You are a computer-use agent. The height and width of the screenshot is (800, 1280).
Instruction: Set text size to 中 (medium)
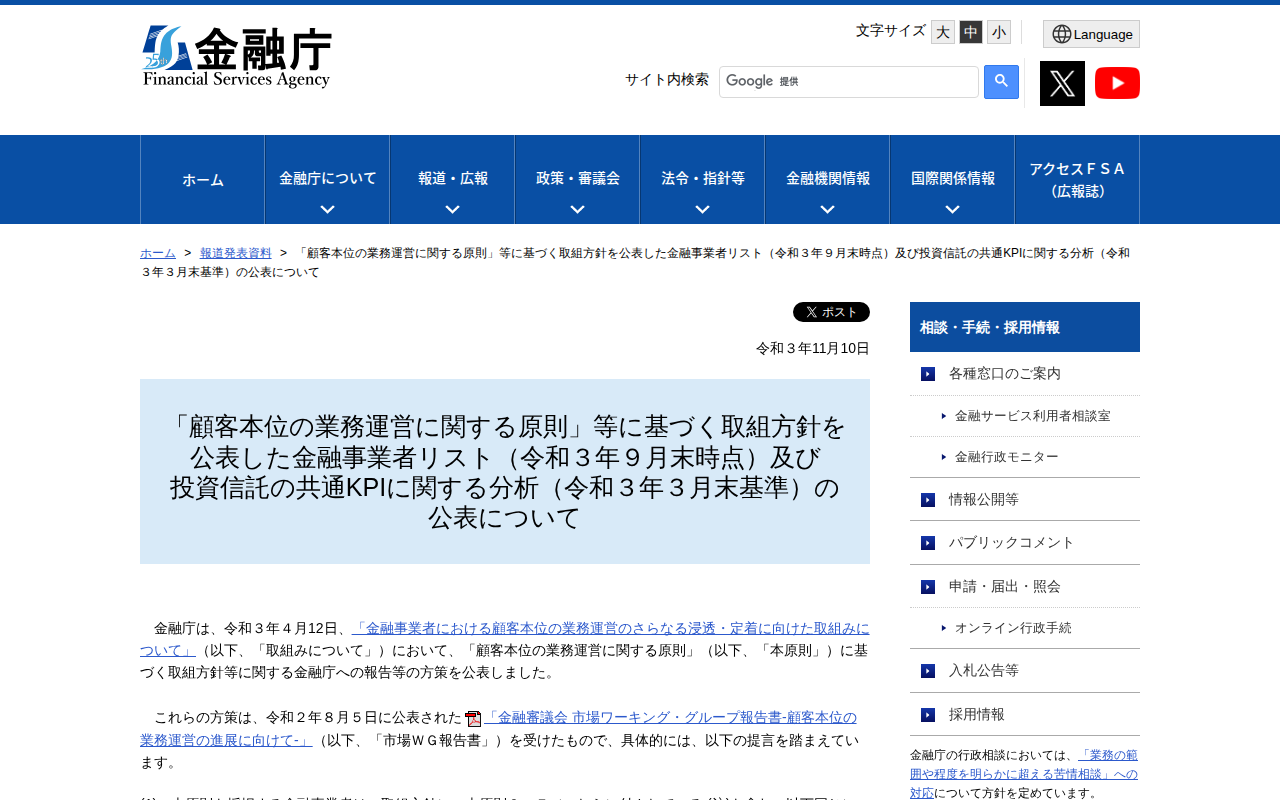[x=971, y=32]
